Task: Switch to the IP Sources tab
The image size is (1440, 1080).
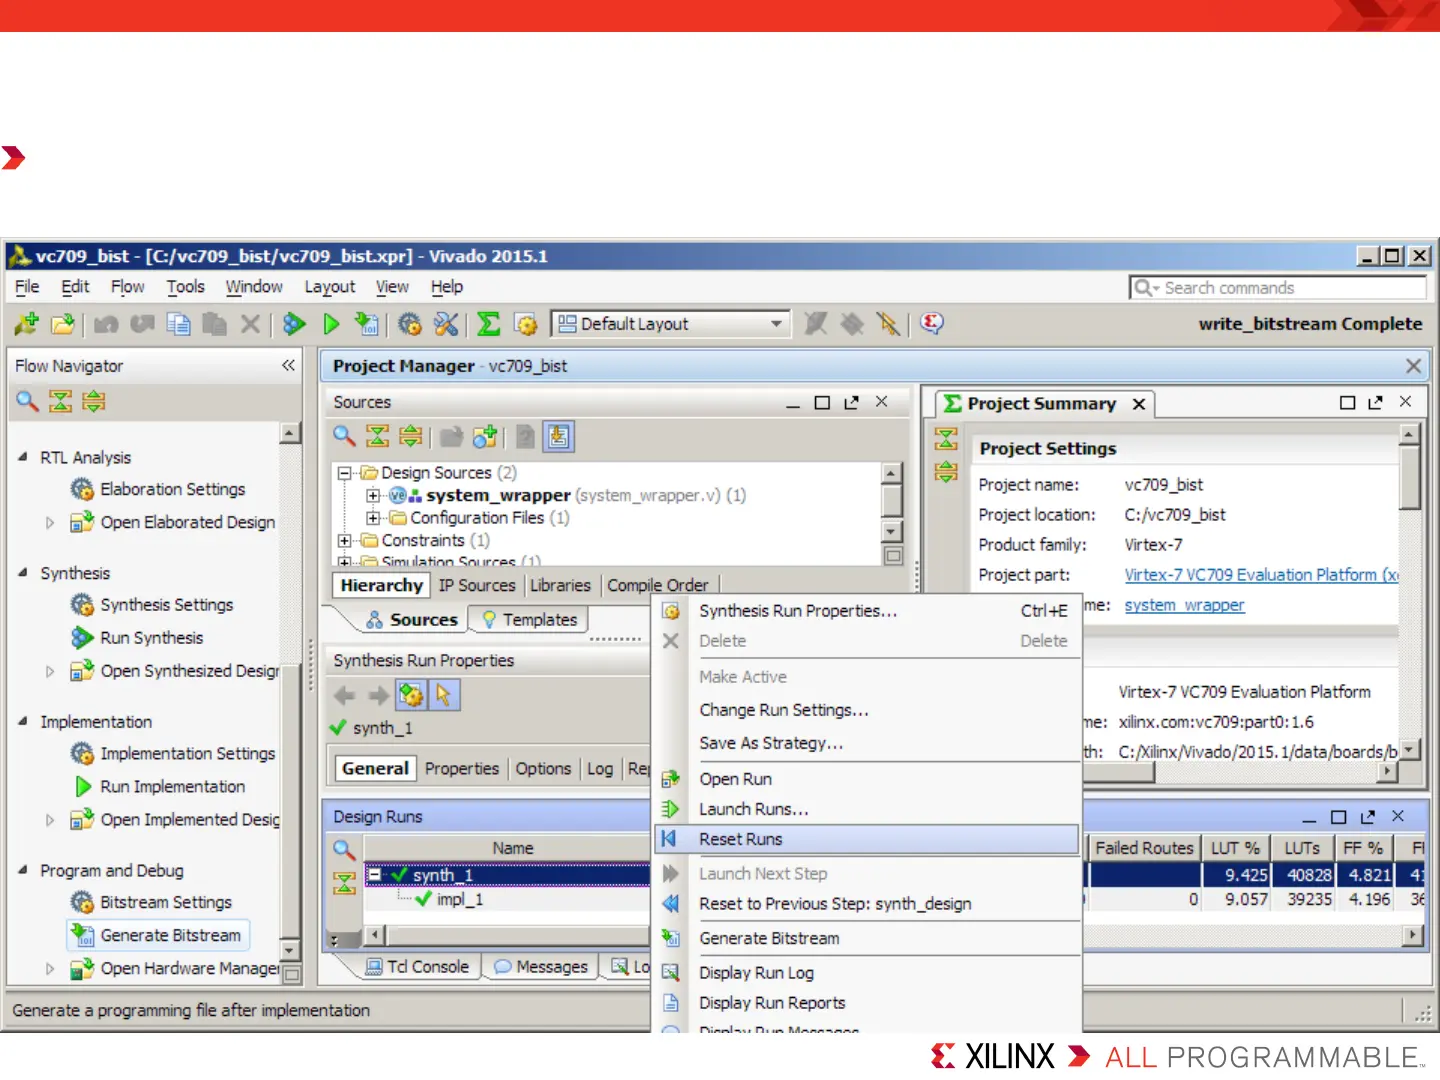Action: (x=477, y=585)
